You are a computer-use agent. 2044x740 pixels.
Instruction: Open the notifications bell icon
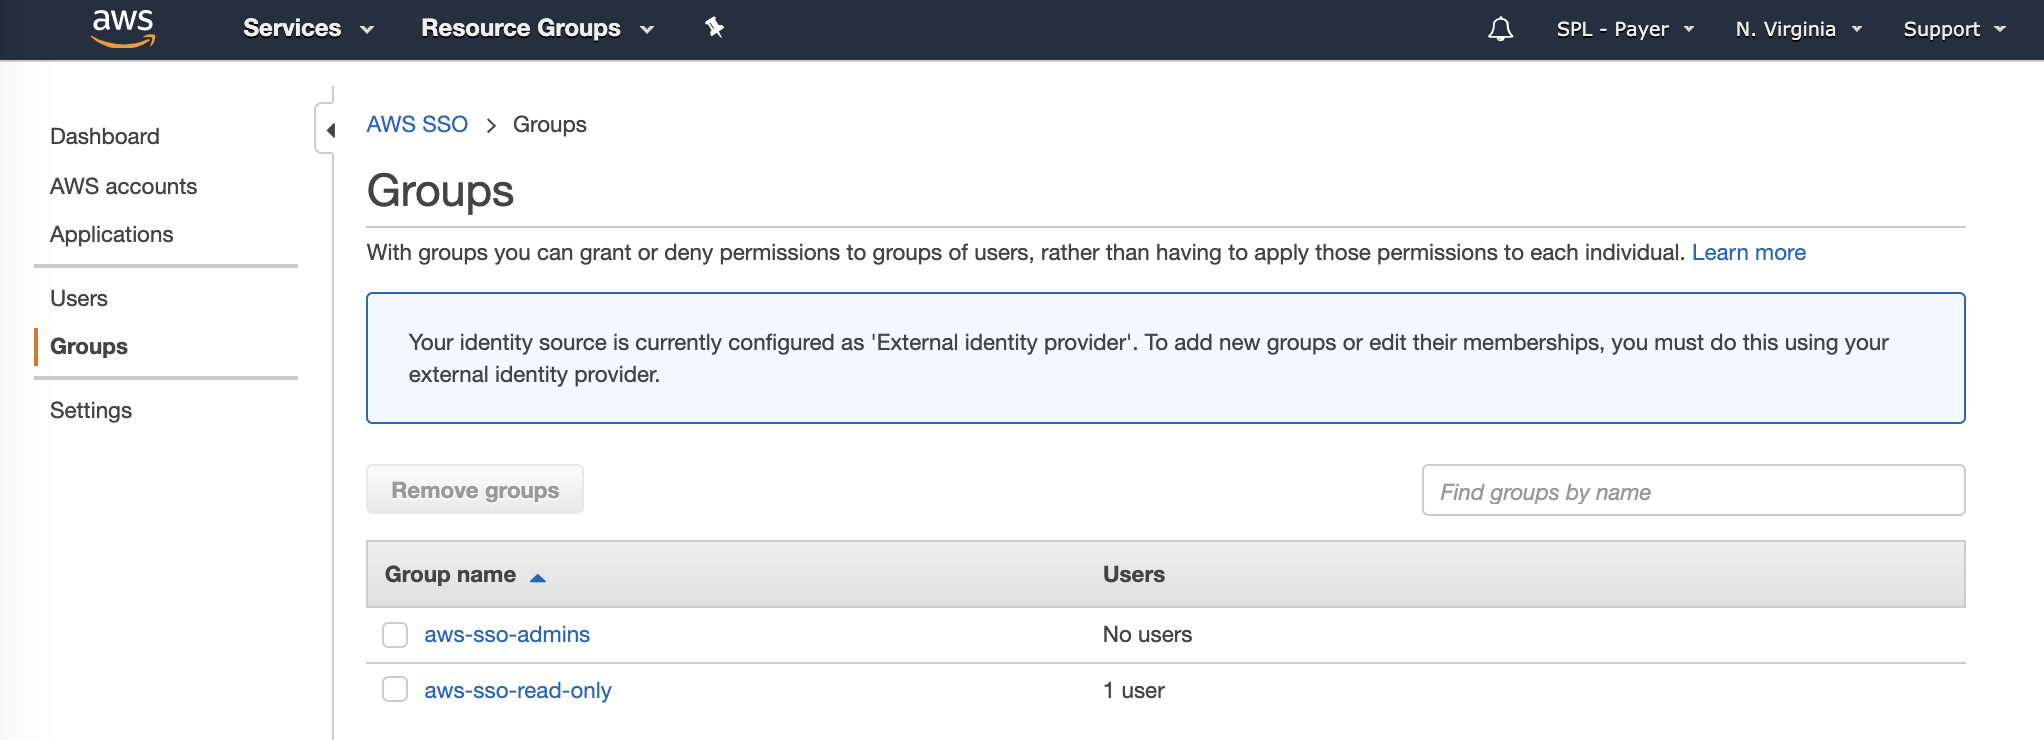pyautogui.click(x=1500, y=29)
